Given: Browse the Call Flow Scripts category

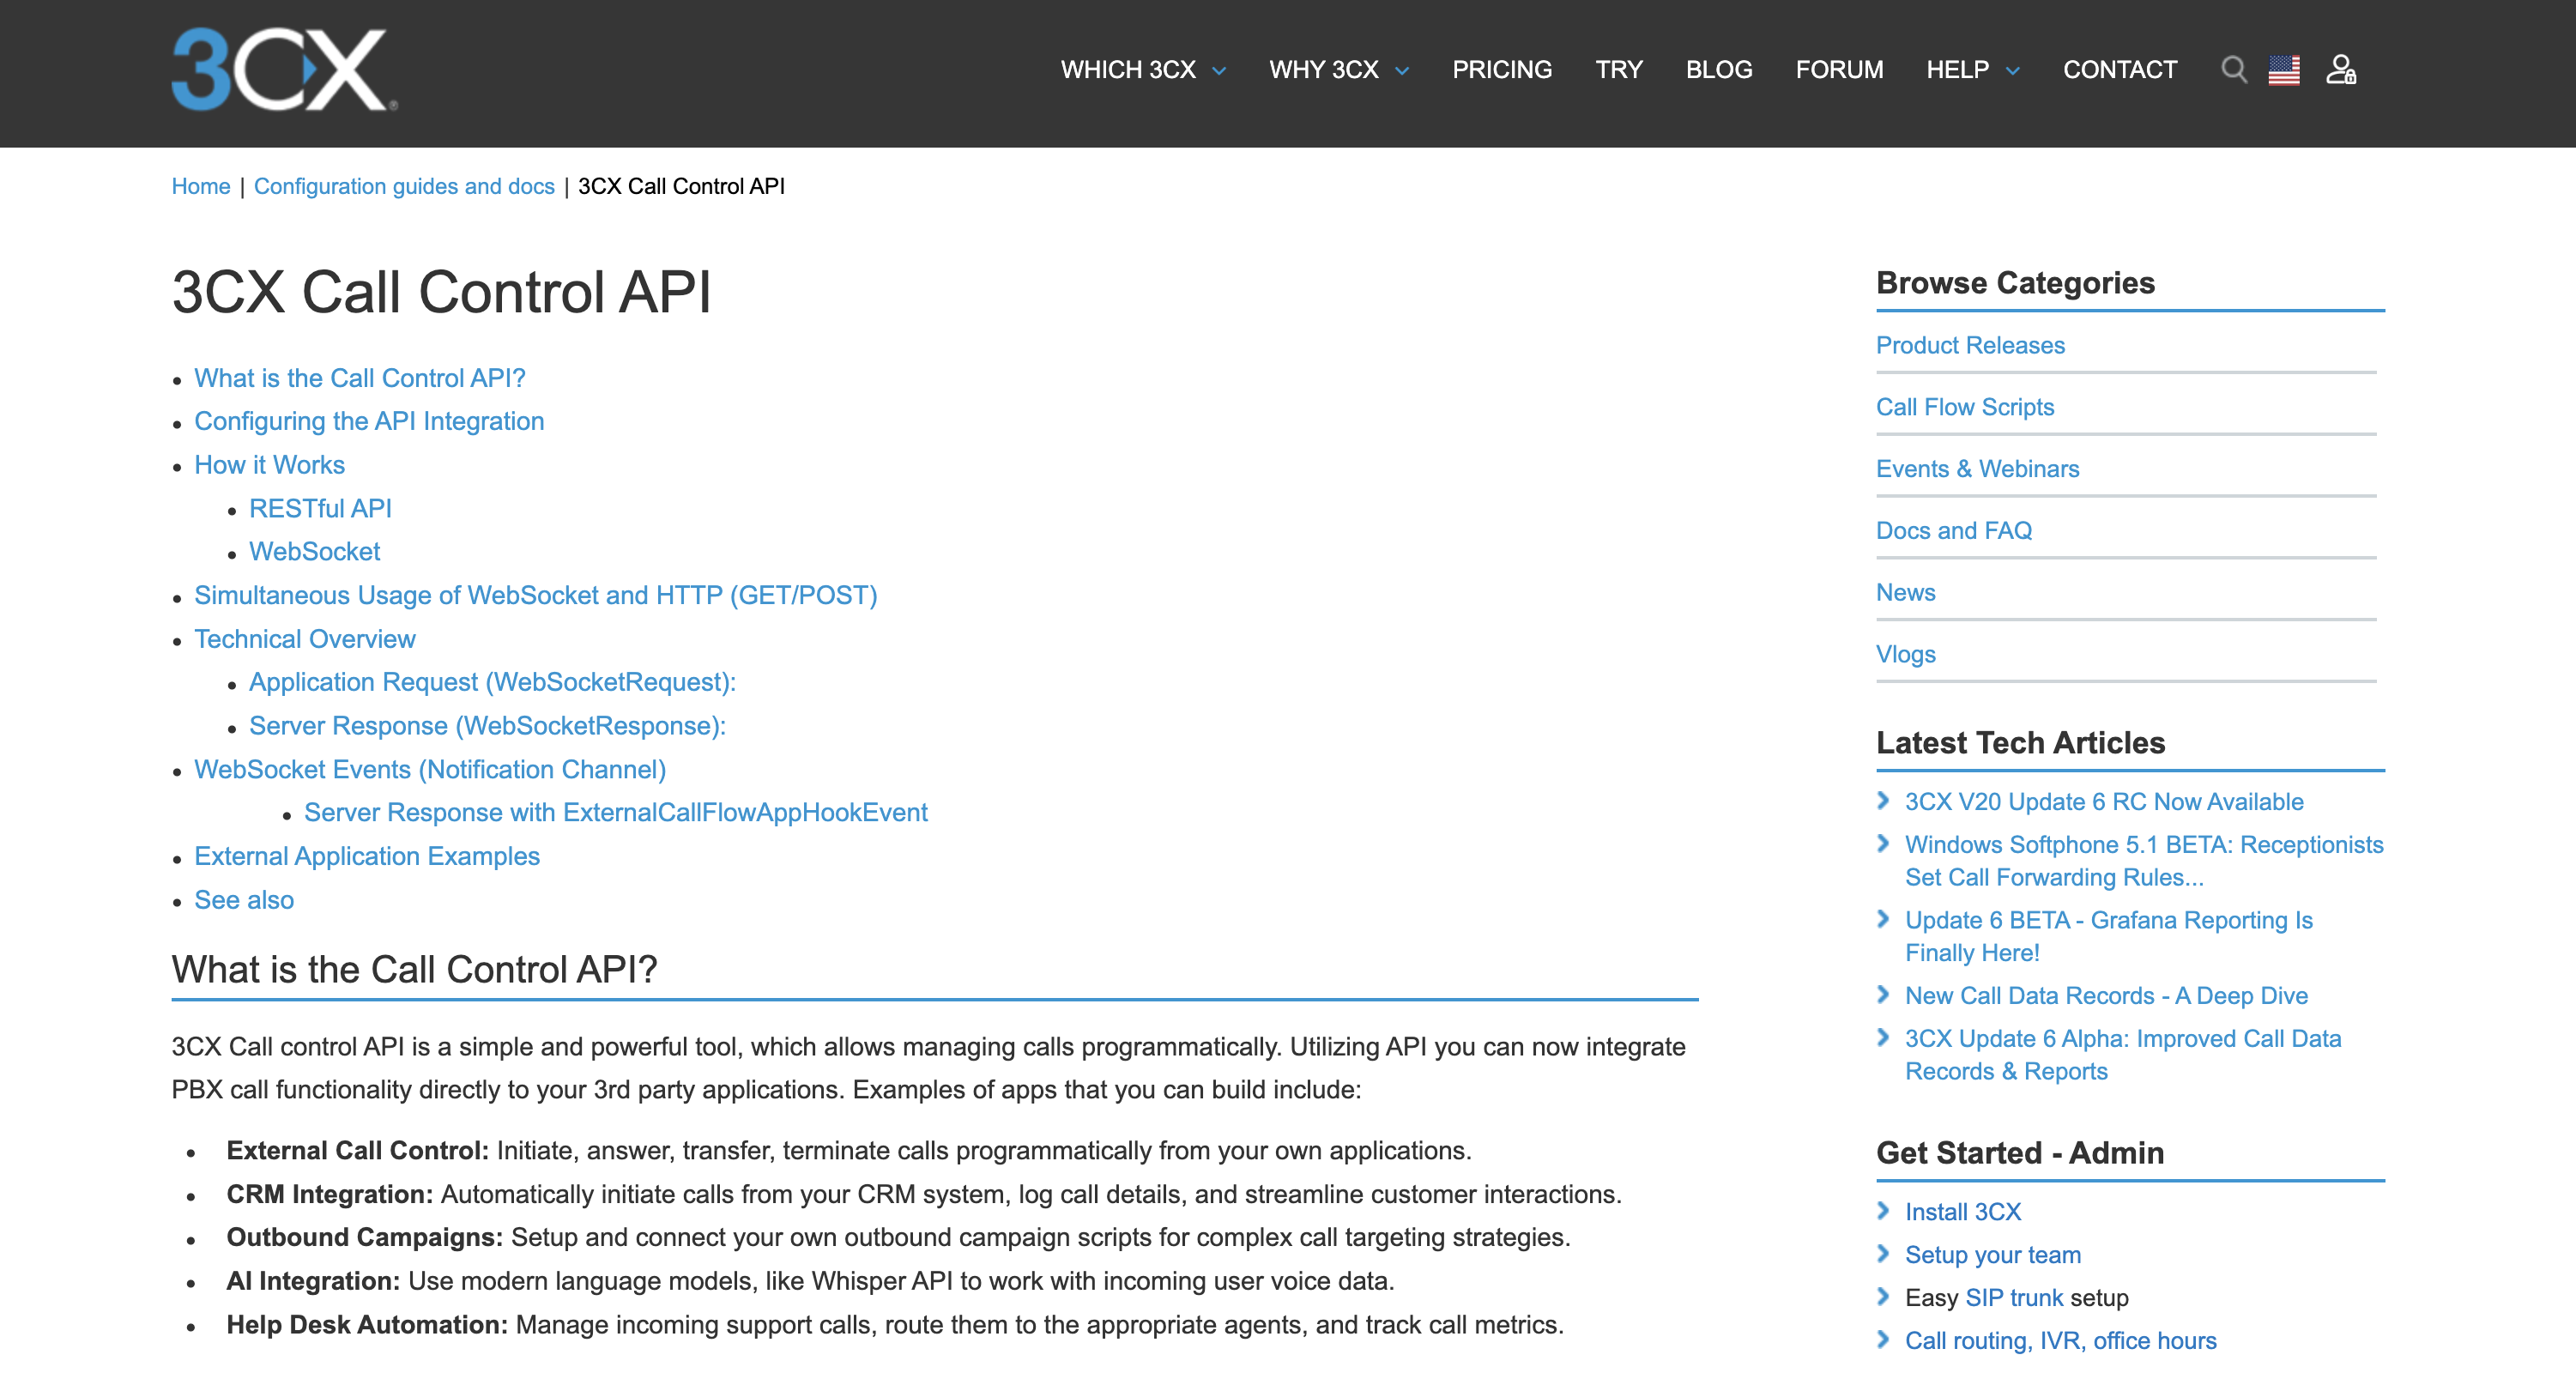Looking at the screenshot, I should pyautogui.click(x=1965, y=407).
